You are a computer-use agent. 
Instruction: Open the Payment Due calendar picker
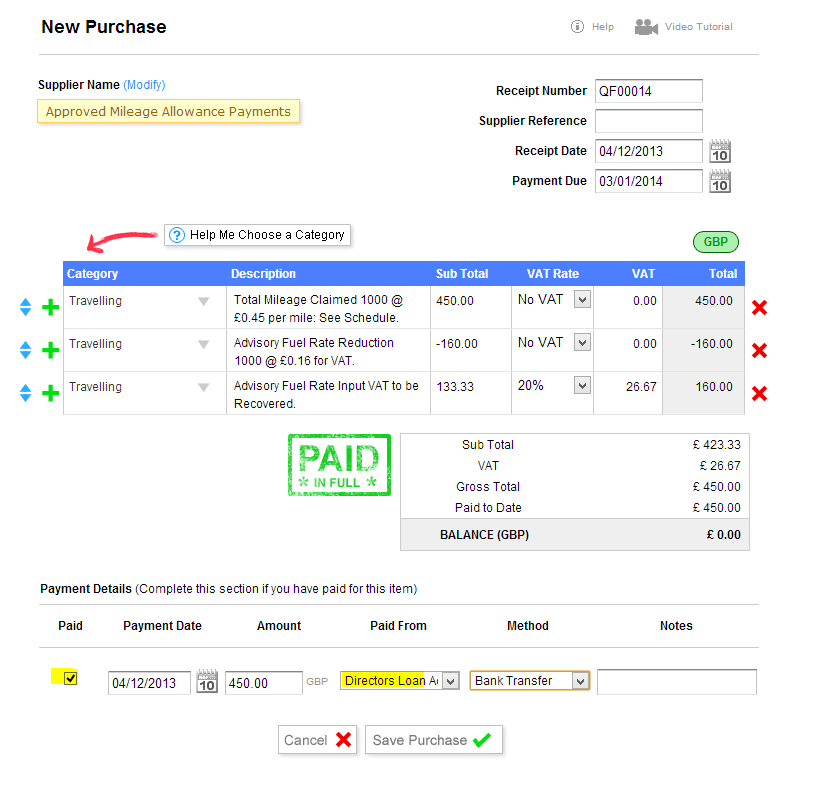click(x=720, y=182)
